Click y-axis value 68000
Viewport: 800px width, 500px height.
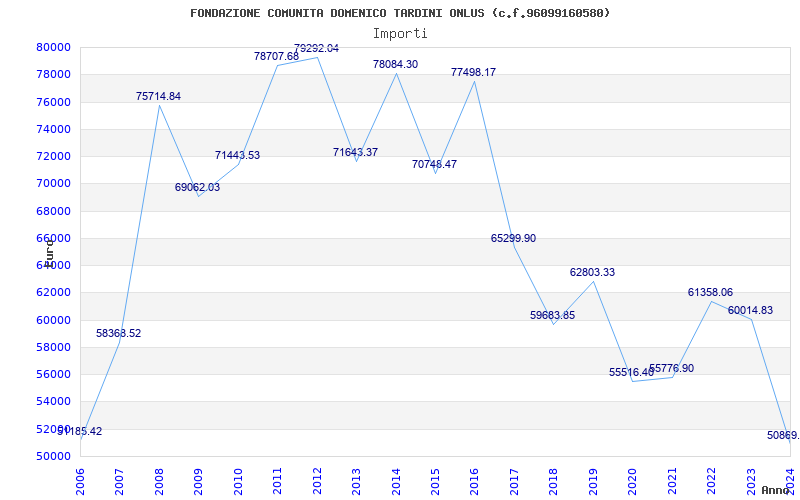click(x=53, y=211)
